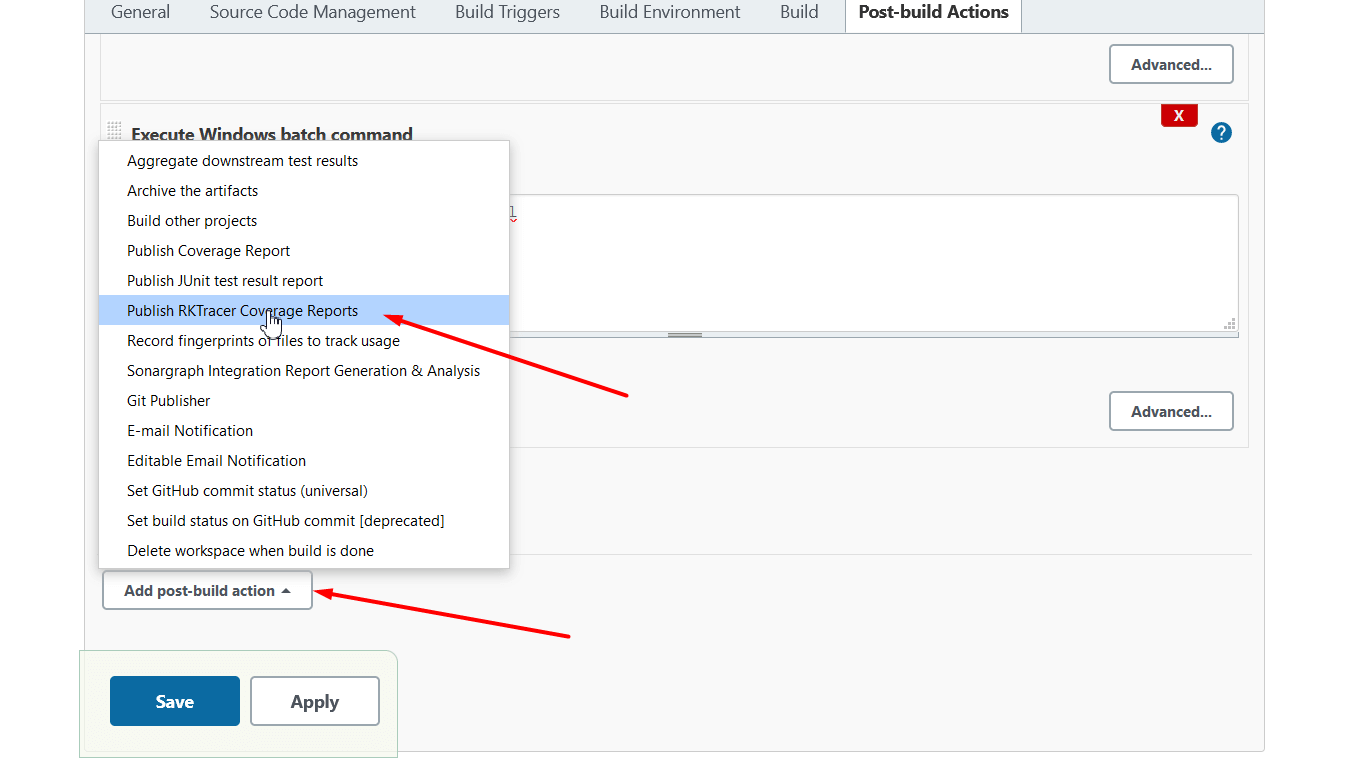Open the Source Code Management tab

point(312,12)
